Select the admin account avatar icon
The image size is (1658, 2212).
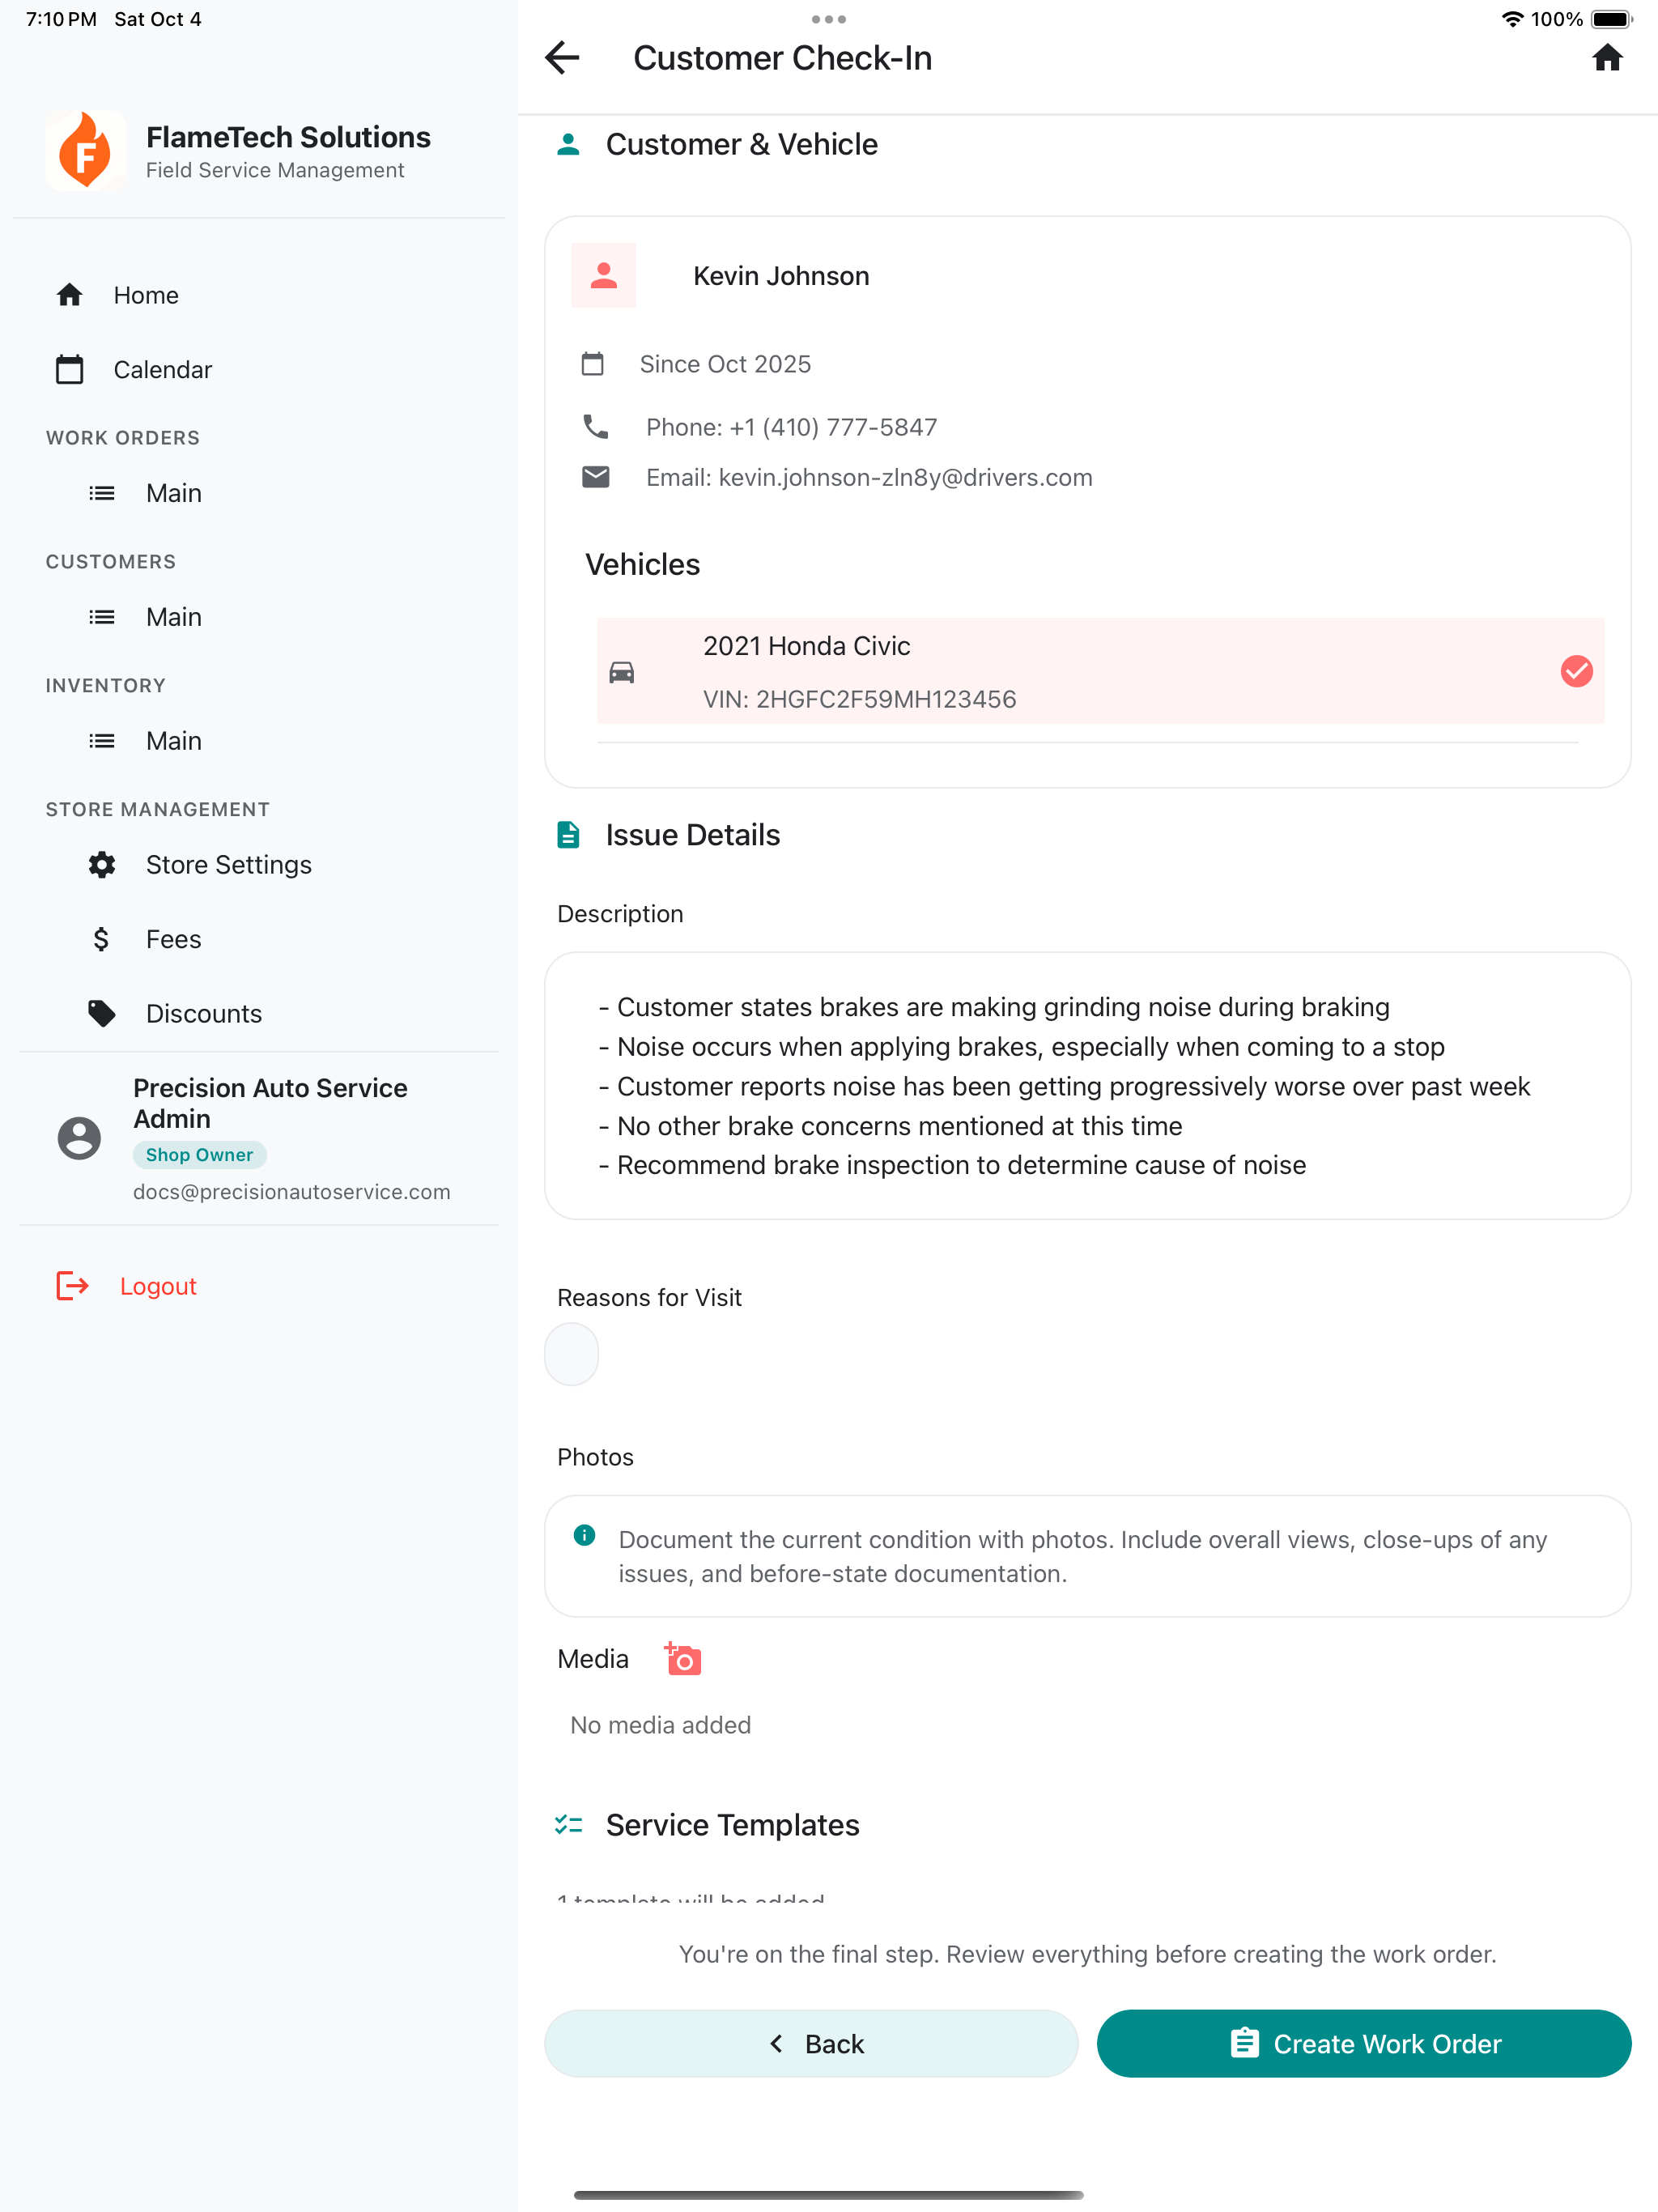coord(79,1137)
